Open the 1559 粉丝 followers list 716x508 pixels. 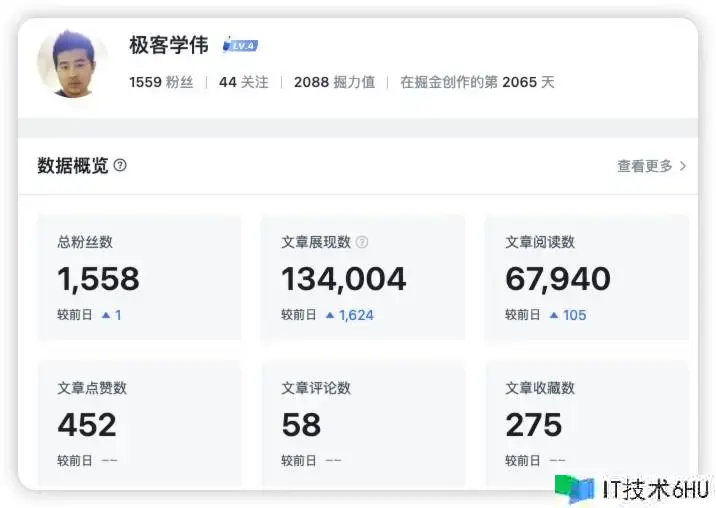pos(159,82)
